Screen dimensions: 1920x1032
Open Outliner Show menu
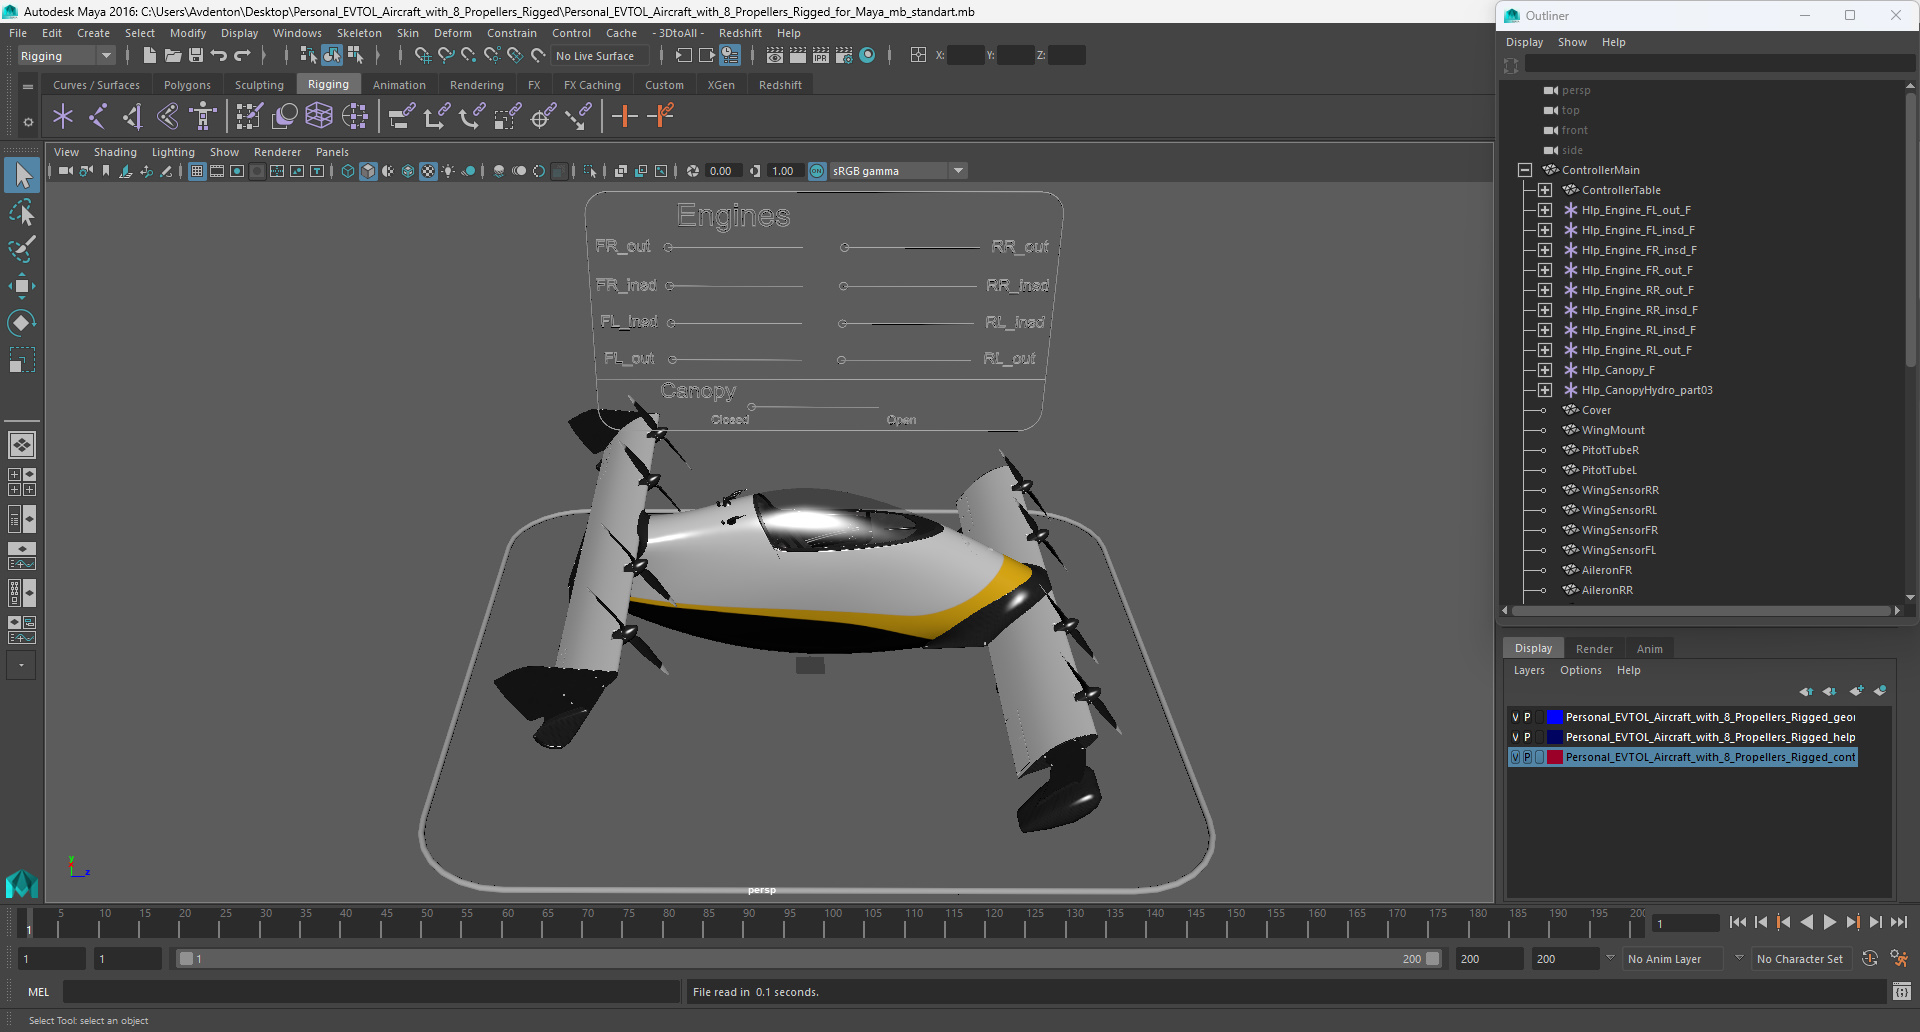[1572, 42]
